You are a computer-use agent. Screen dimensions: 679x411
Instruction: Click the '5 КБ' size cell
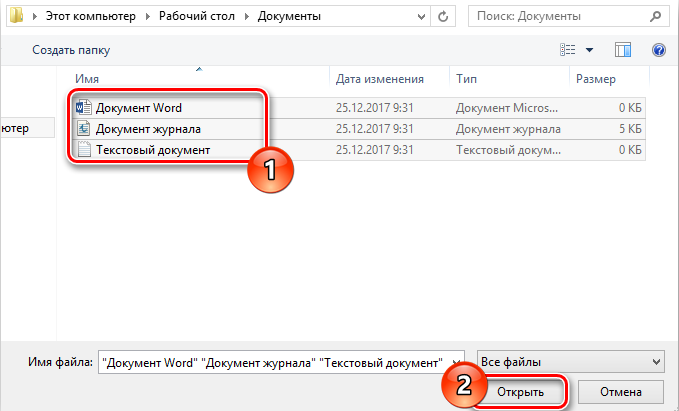click(x=630, y=129)
